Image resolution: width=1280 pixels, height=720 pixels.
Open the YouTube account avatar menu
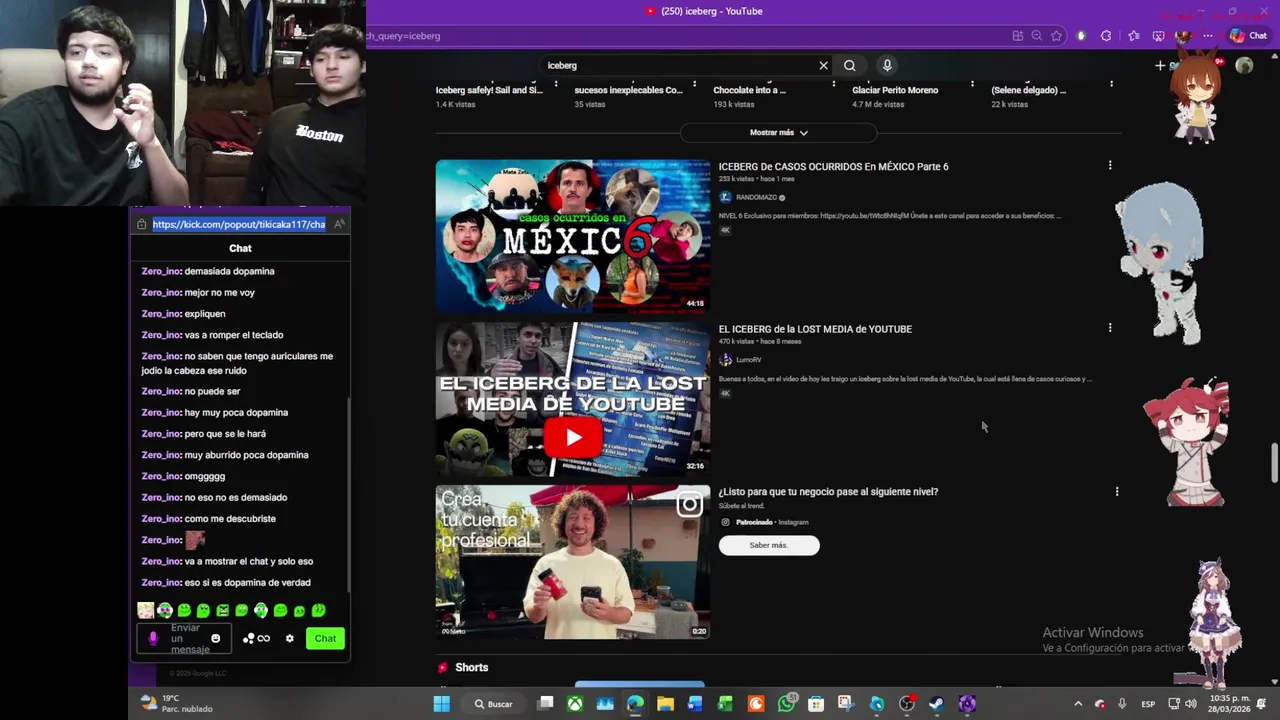(x=1244, y=65)
